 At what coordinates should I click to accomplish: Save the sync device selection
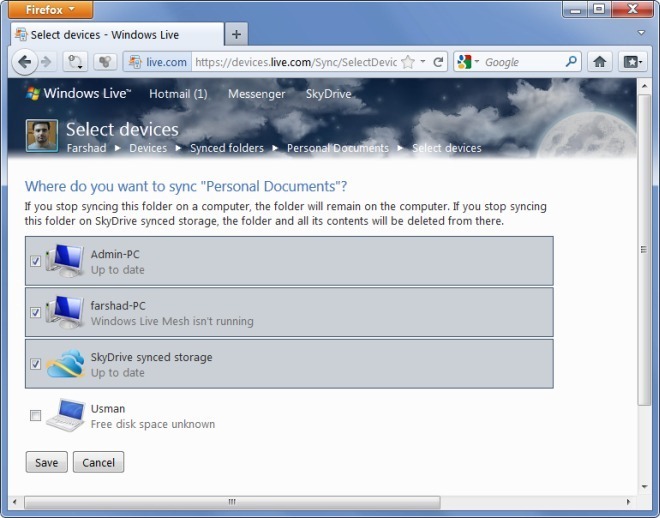tap(46, 462)
